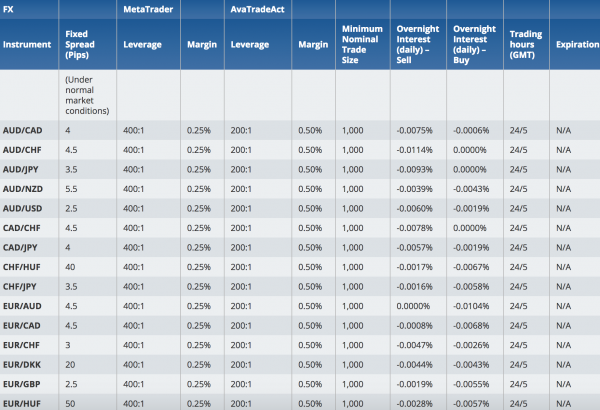Click the Trading hours (GMT) header
The height and width of the screenshot is (410, 600).
tap(526, 44)
